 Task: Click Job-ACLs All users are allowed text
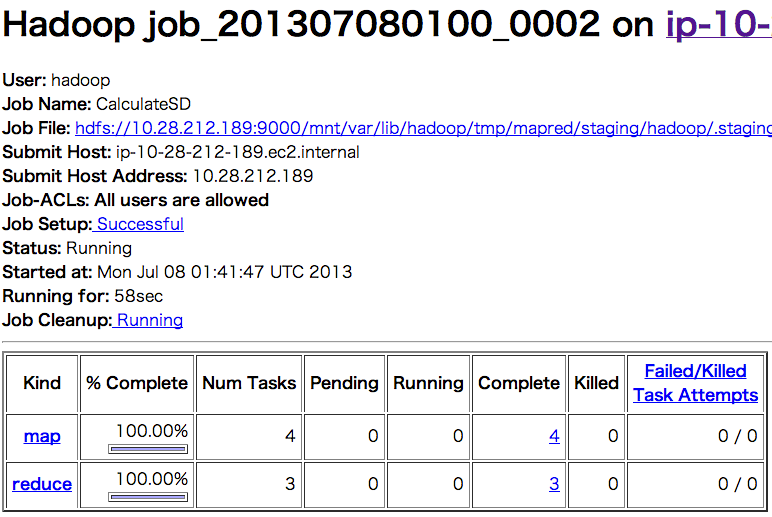(135, 200)
